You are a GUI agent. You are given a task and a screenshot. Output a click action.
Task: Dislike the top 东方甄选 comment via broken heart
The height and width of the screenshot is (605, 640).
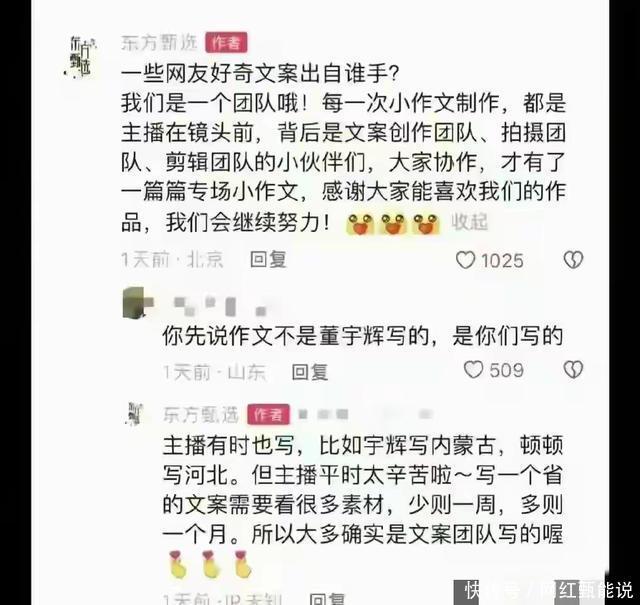point(573,260)
